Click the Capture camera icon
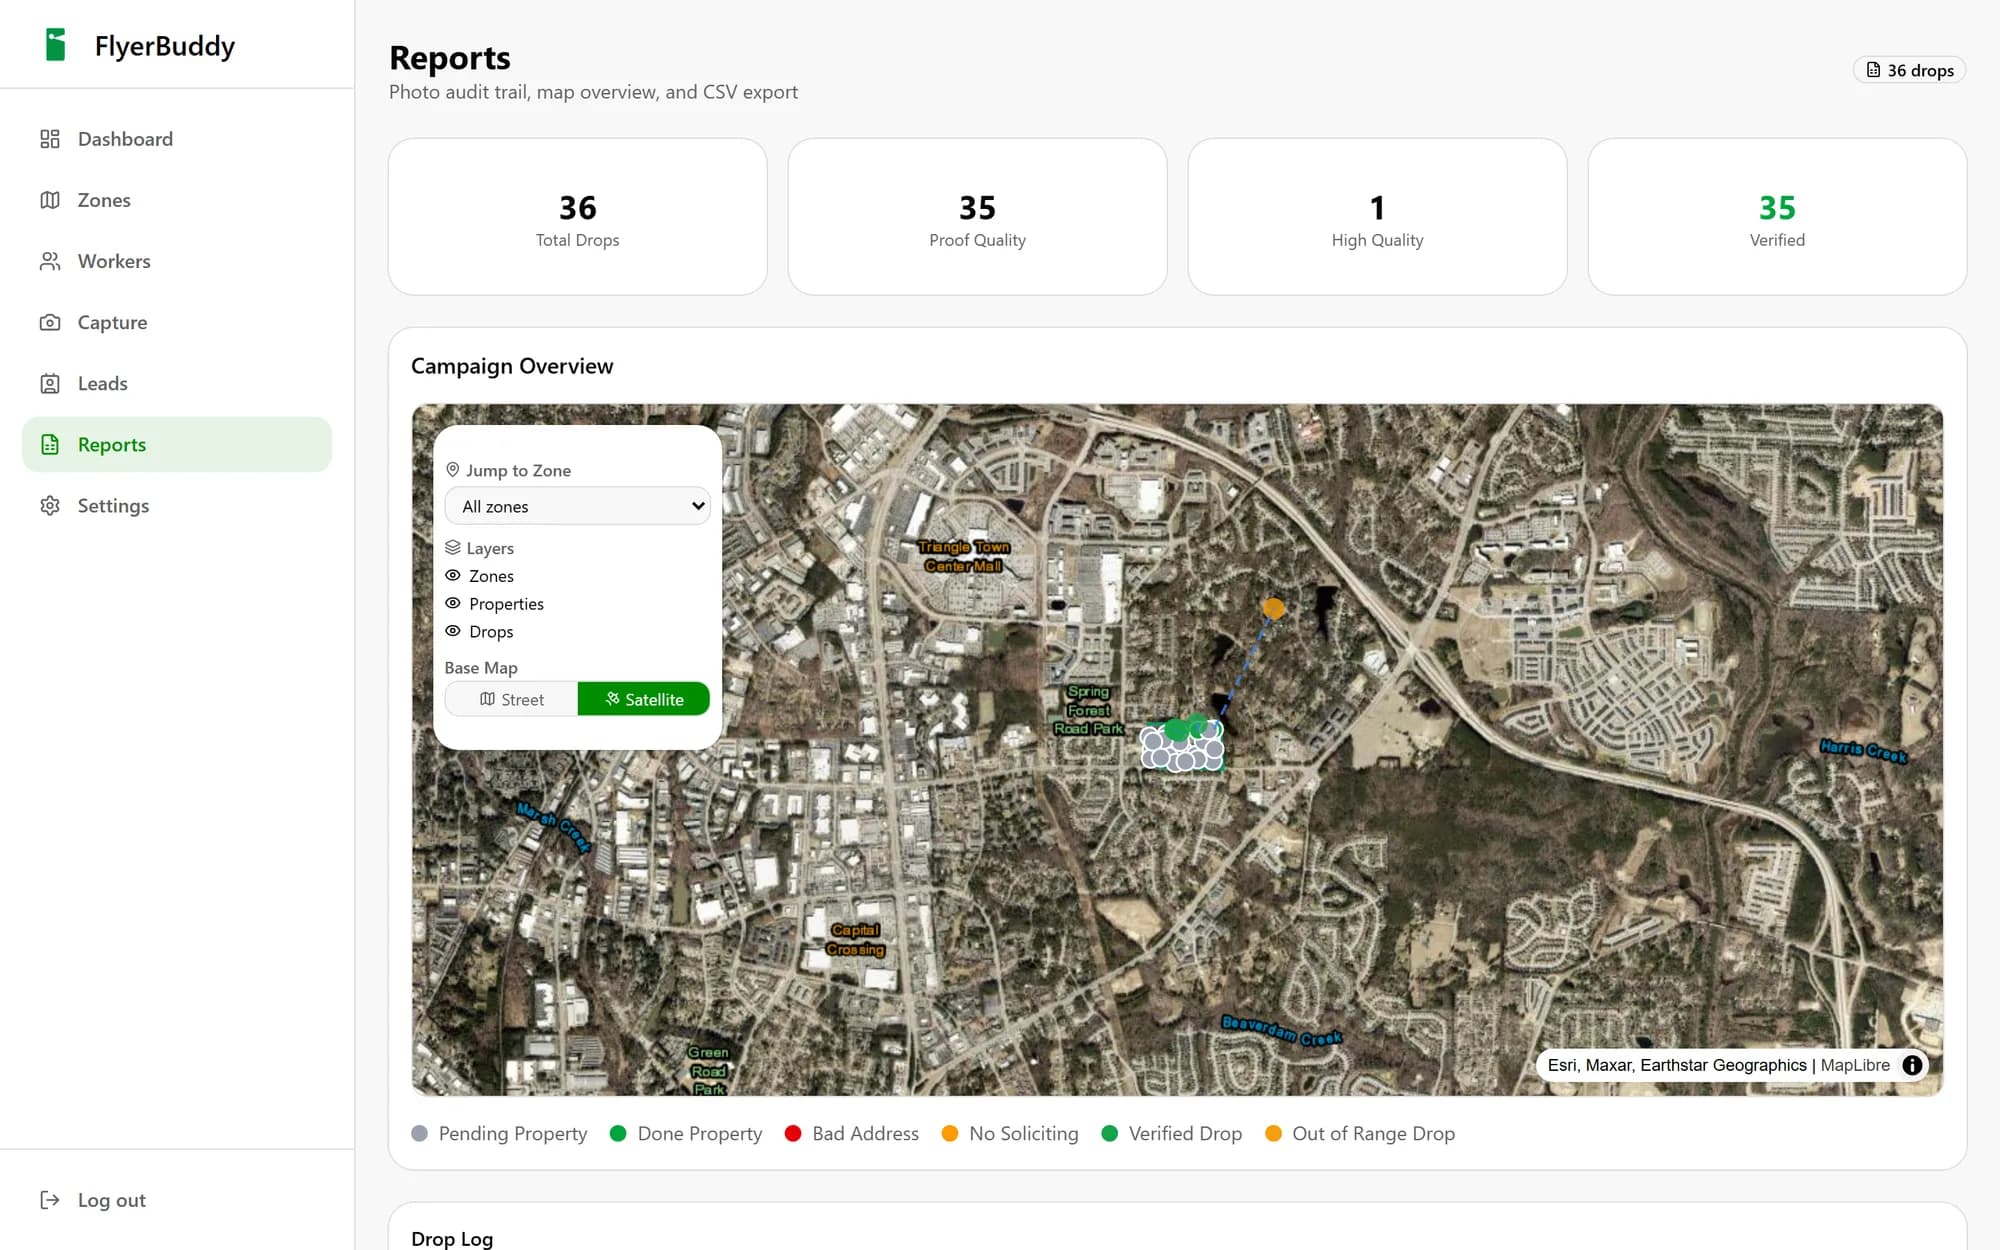 tap(50, 322)
